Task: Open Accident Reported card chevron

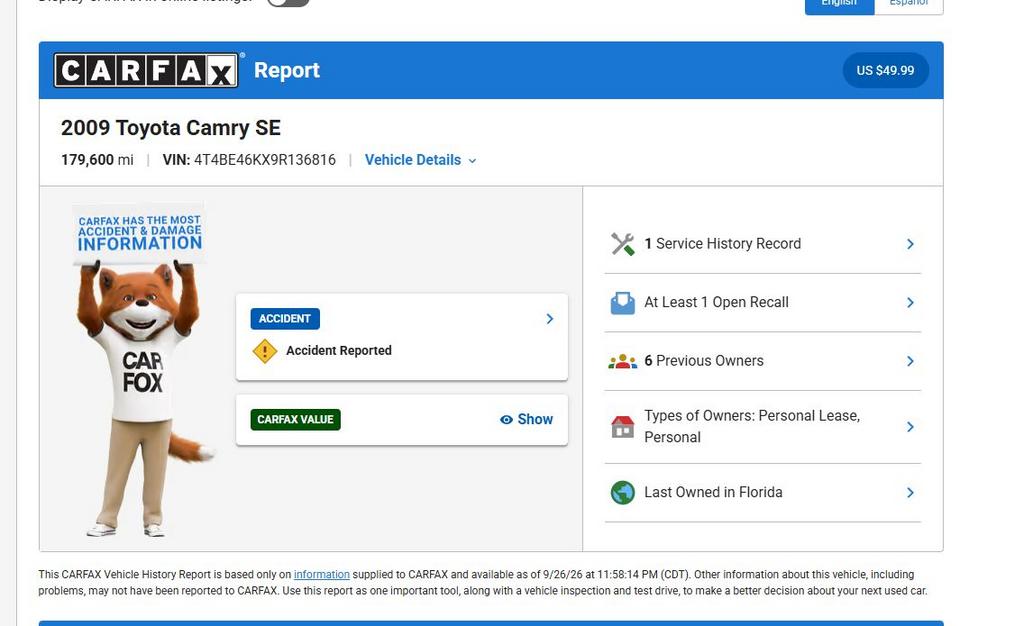Action: pyautogui.click(x=550, y=319)
